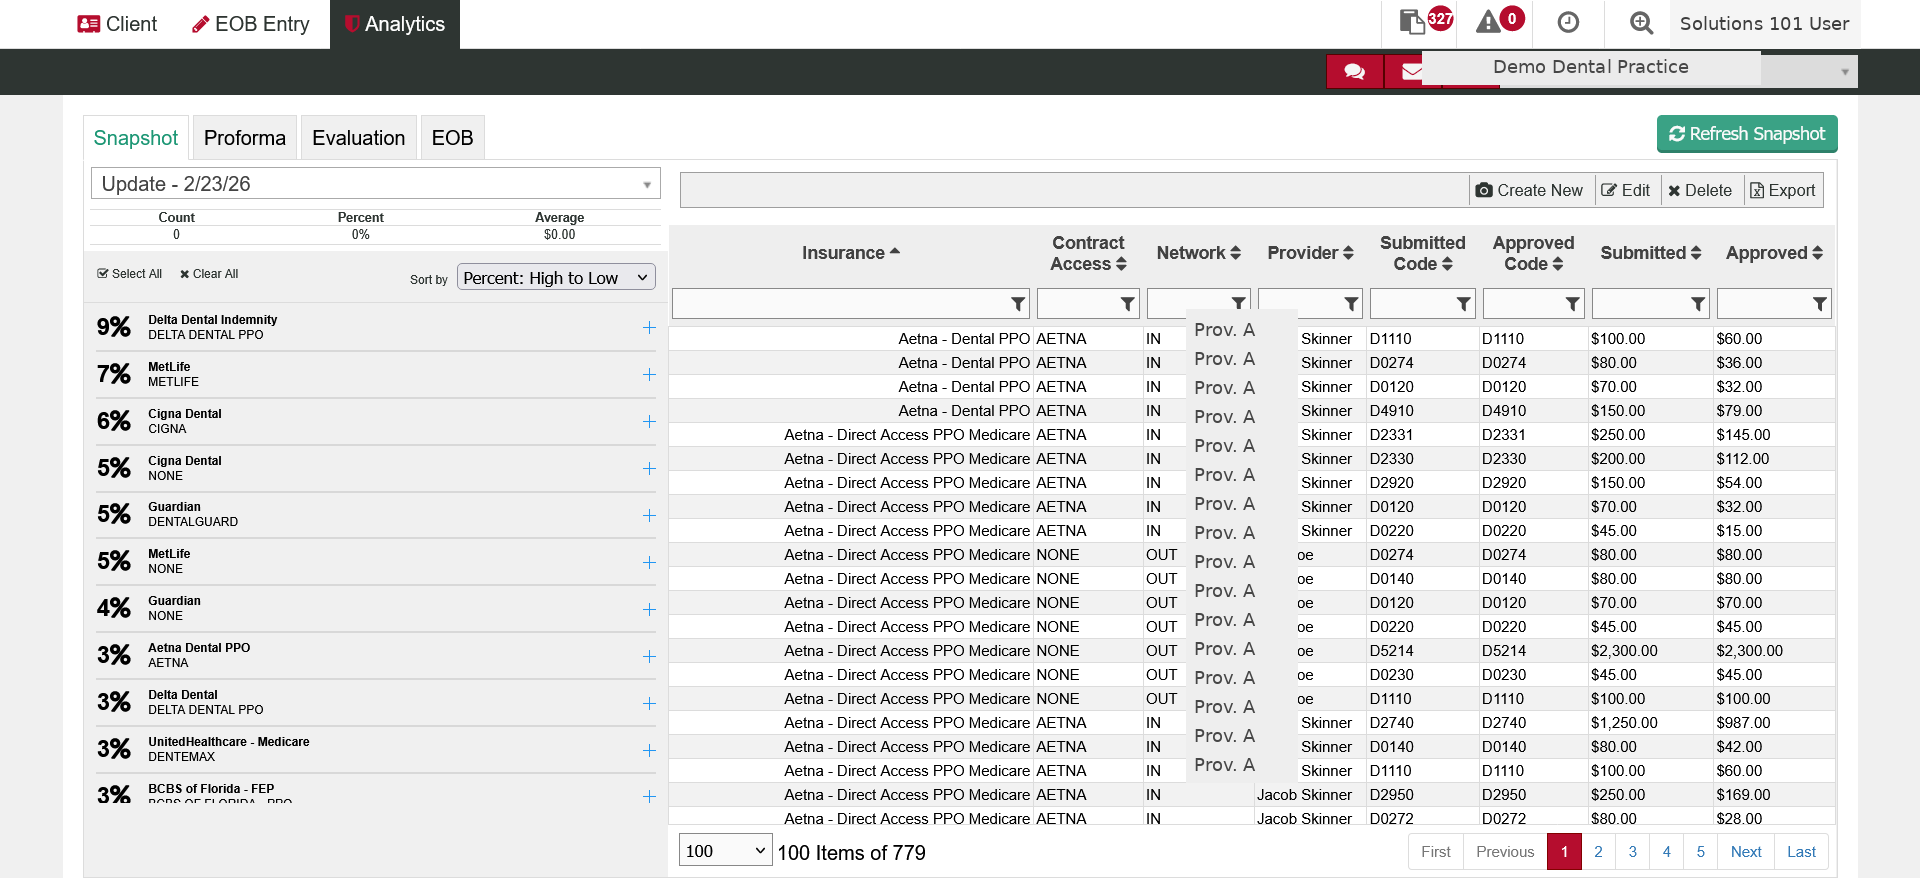Expand Guardian DENTALGUARD row plus icon
The width and height of the screenshot is (1920, 878).
coord(649,515)
